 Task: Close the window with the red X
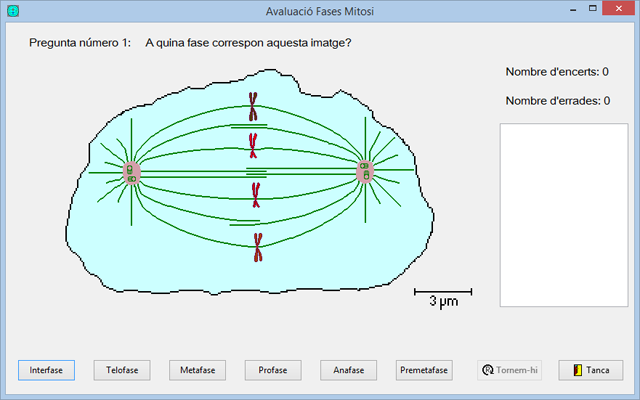[x=619, y=9]
